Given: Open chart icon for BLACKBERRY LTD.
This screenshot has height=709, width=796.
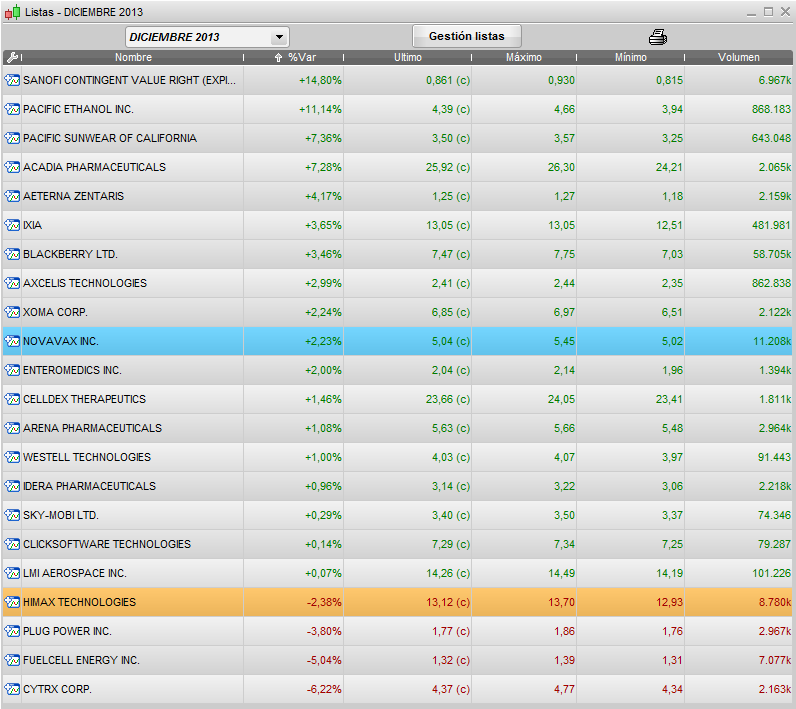Looking at the screenshot, I should pyautogui.click(x=12, y=254).
